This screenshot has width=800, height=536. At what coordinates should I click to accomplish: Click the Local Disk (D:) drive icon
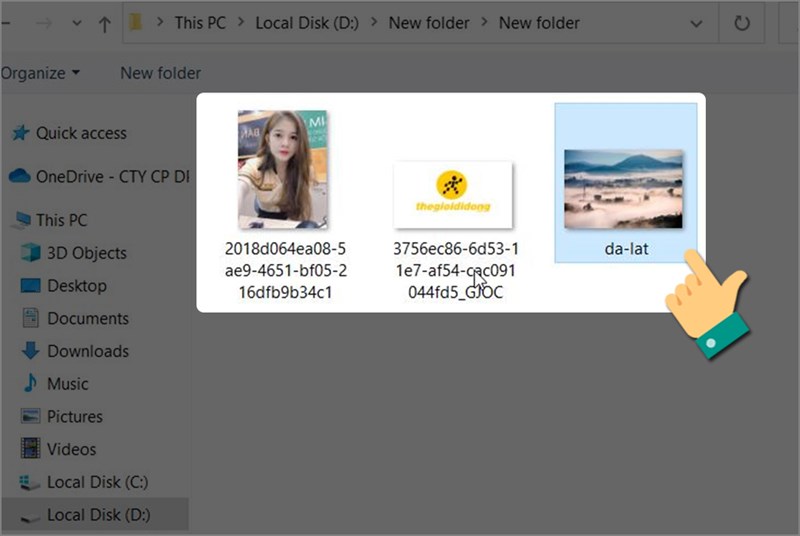[x=30, y=517]
